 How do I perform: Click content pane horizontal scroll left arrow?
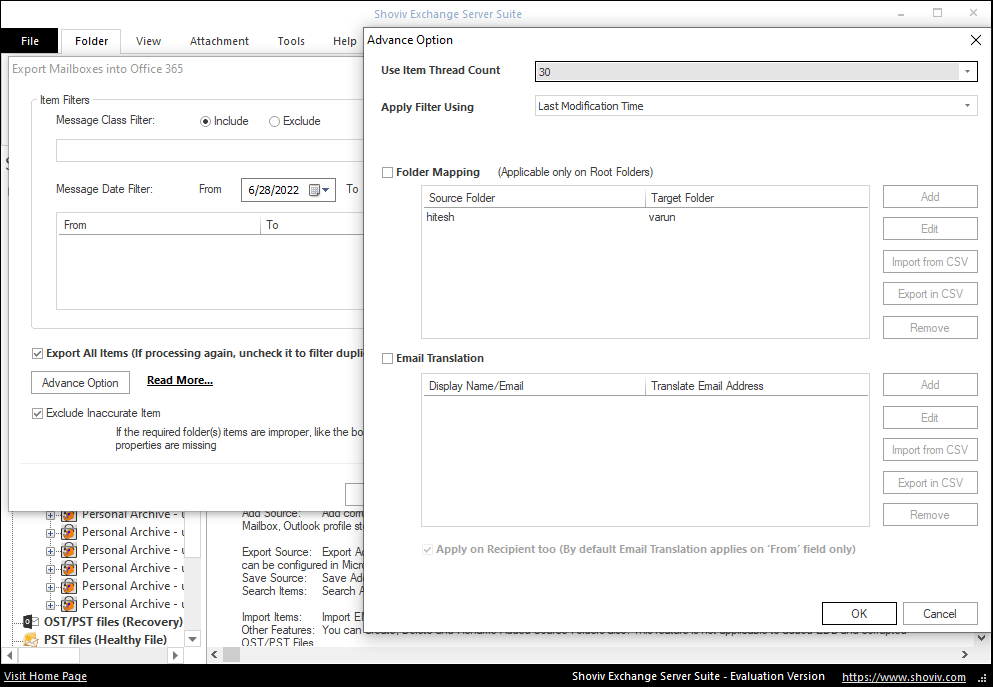click(214, 655)
